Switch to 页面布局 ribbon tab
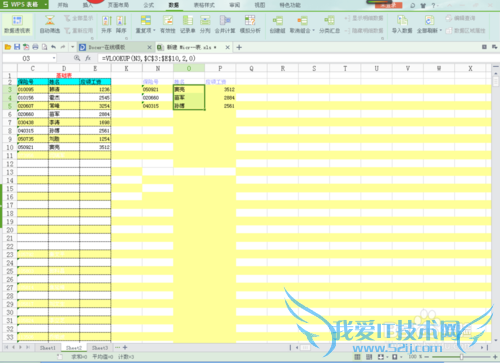 tap(118, 5)
